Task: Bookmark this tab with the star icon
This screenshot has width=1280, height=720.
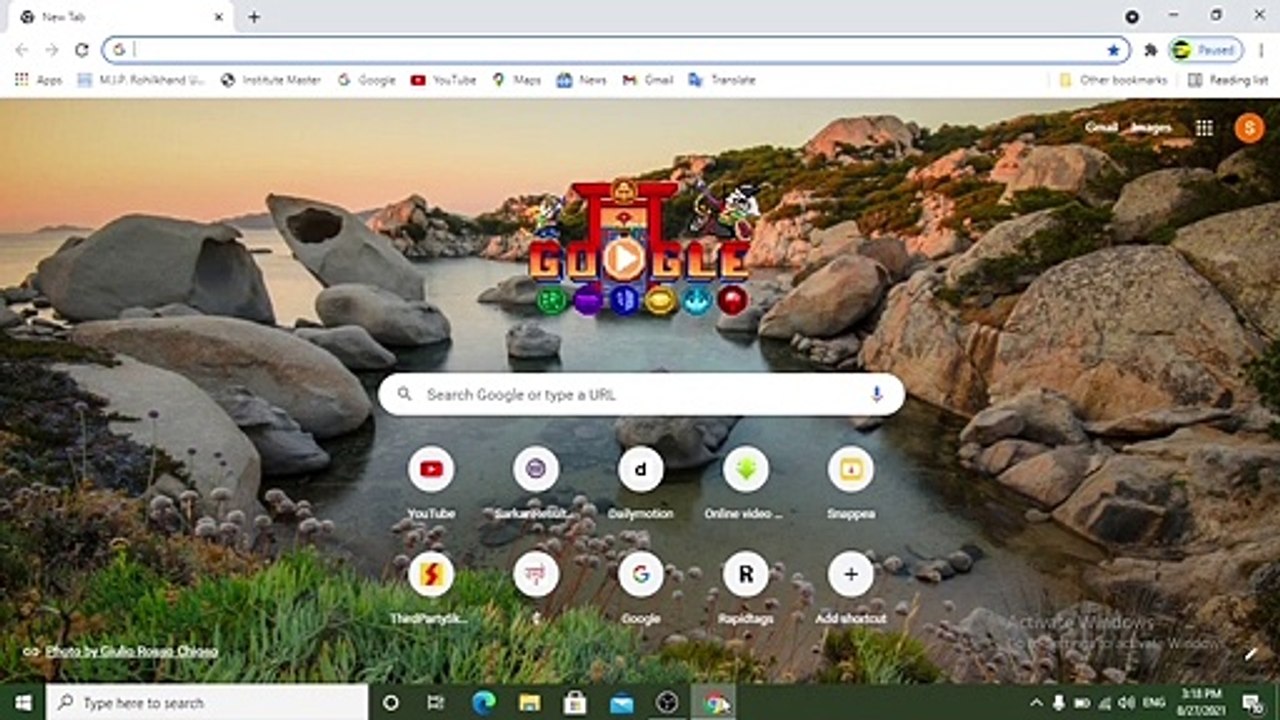Action: pos(1113,50)
